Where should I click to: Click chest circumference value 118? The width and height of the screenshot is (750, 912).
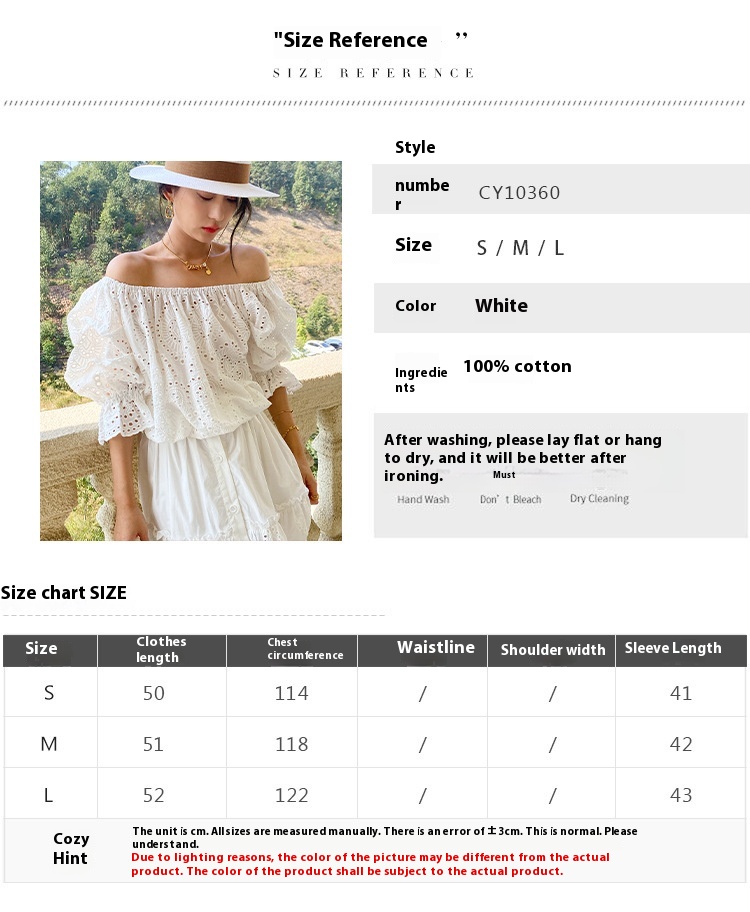[291, 744]
